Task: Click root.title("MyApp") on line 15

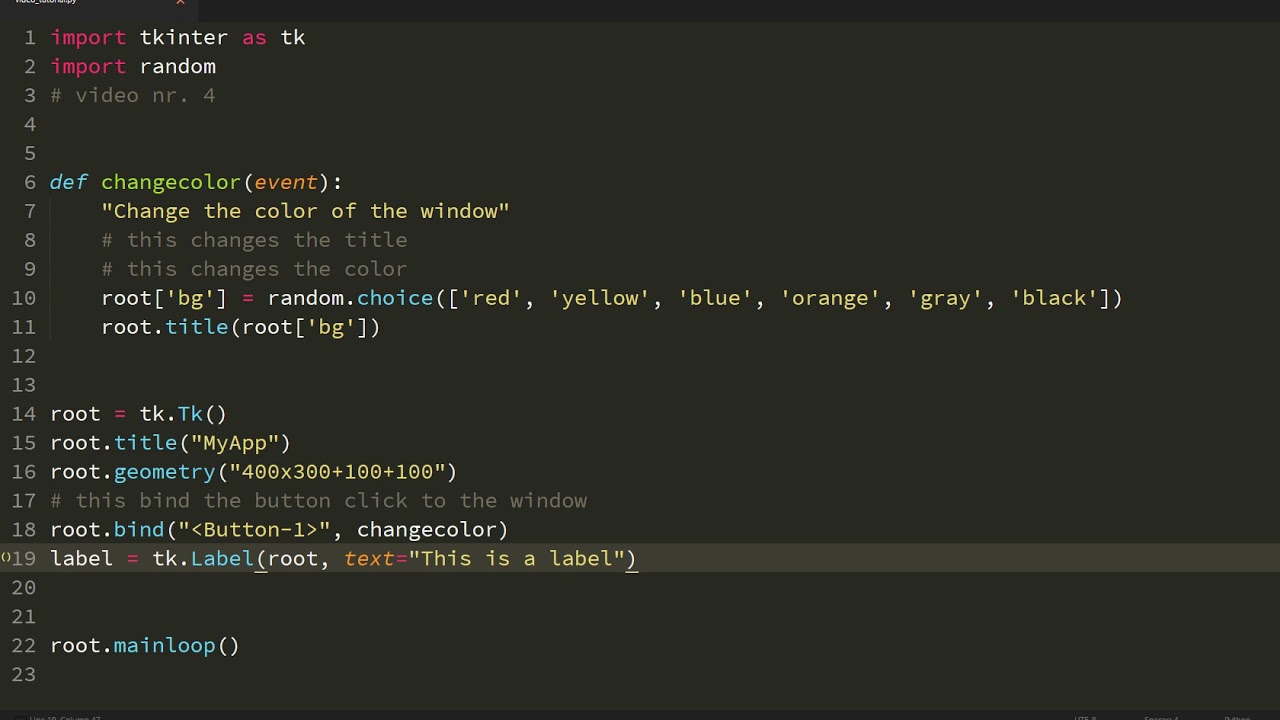Action: (x=170, y=442)
